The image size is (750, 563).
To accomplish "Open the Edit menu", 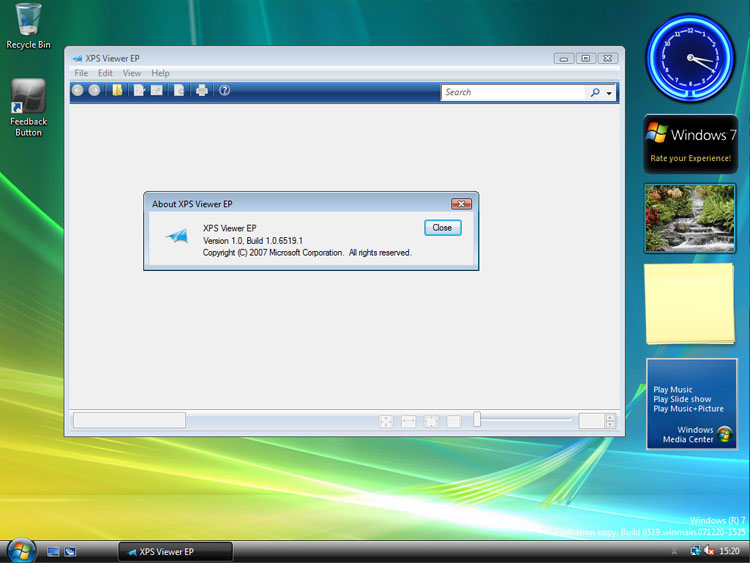I will (105, 73).
